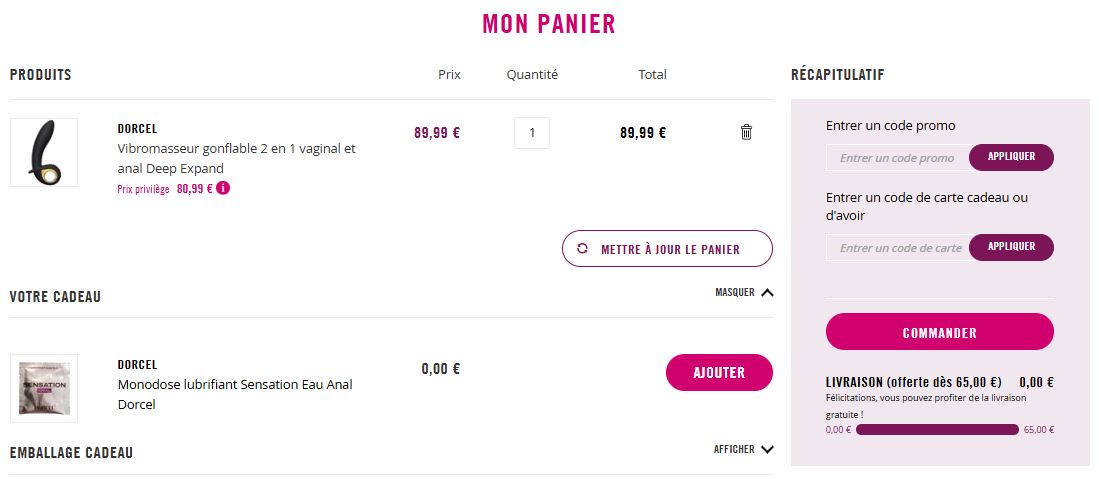Open Monodose lubrifiant Sensation product link
The image size is (1099, 479).
235,394
